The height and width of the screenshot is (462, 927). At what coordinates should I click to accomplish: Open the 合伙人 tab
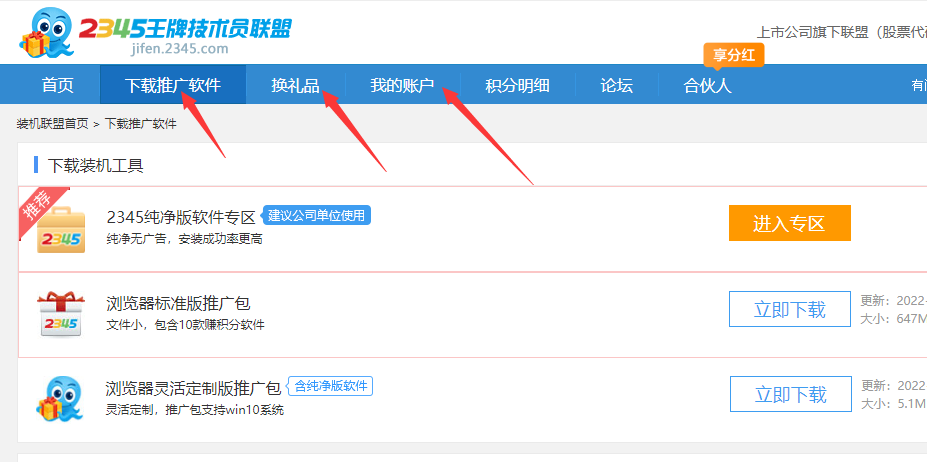[x=708, y=85]
